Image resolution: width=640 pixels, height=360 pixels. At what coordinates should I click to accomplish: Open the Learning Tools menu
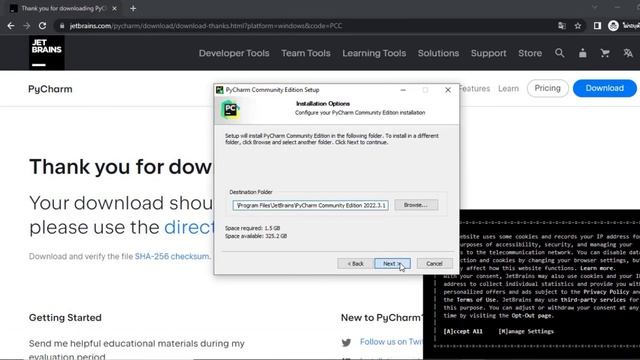tap(374, 53)
